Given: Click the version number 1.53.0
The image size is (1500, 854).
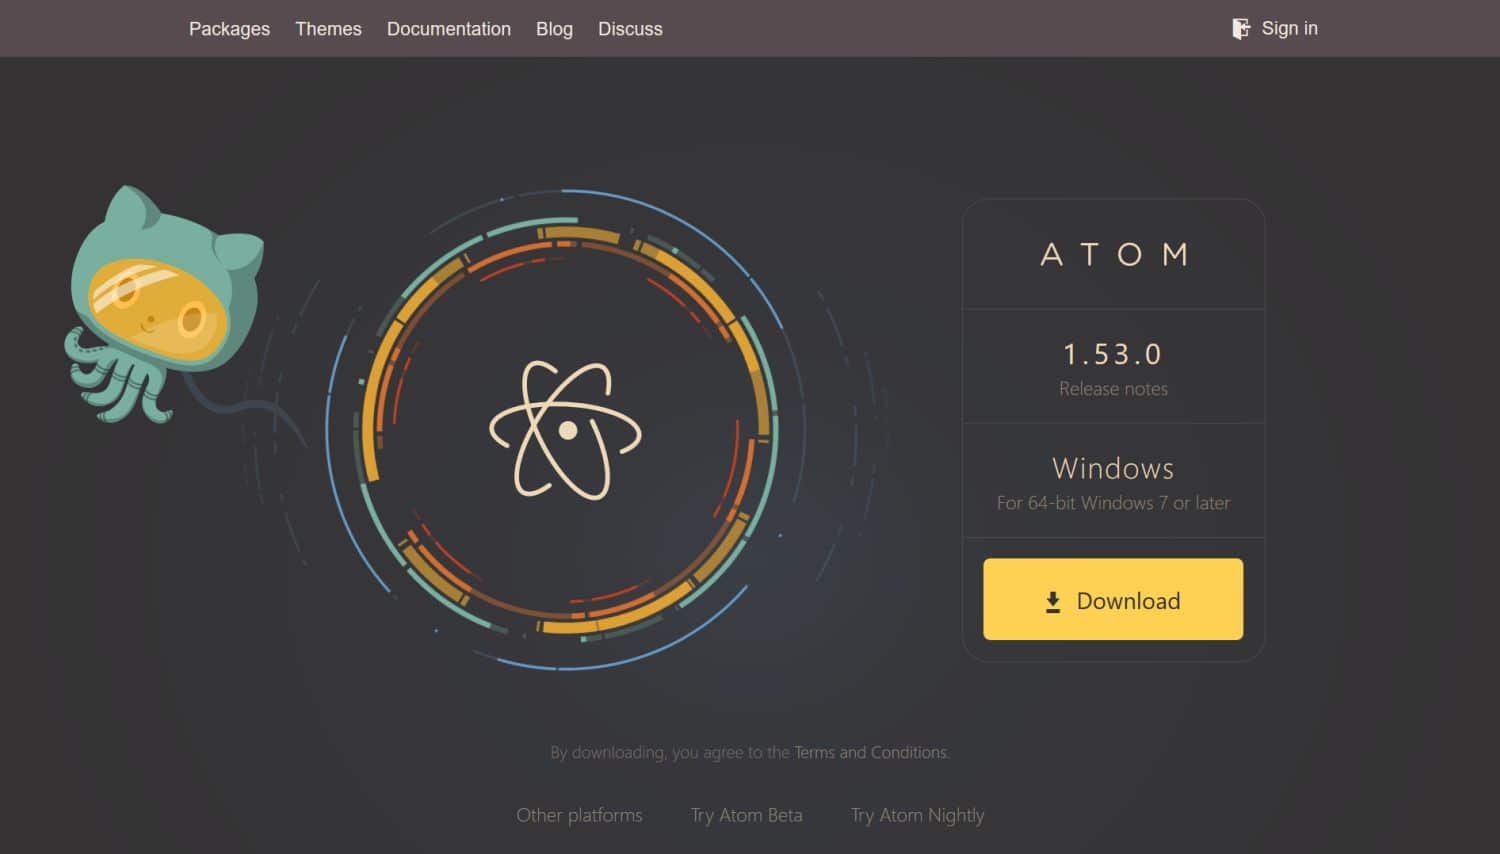Looking at the screenshot, I should tap(1113, 353).
